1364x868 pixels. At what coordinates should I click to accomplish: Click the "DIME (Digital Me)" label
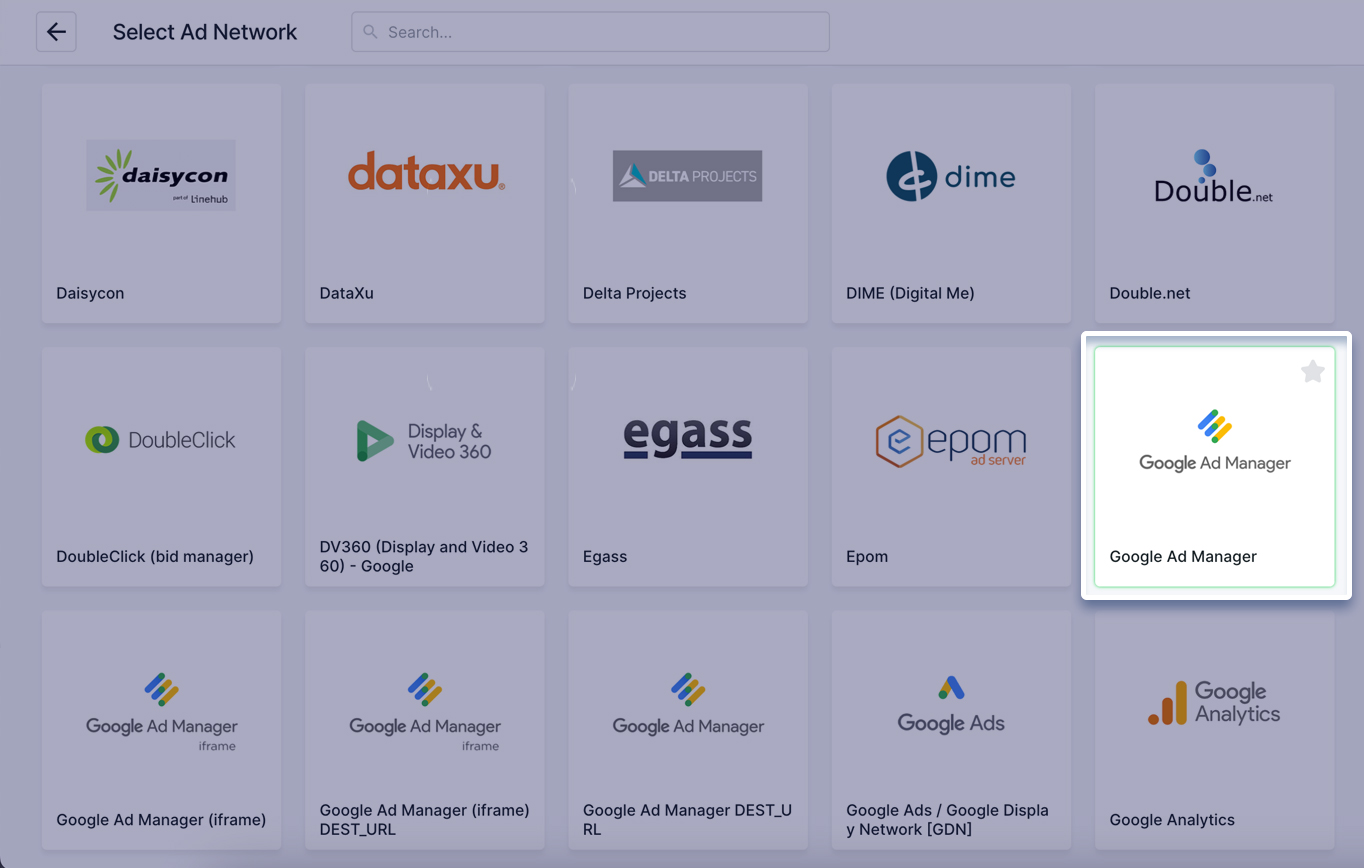(x=910, y=293)
